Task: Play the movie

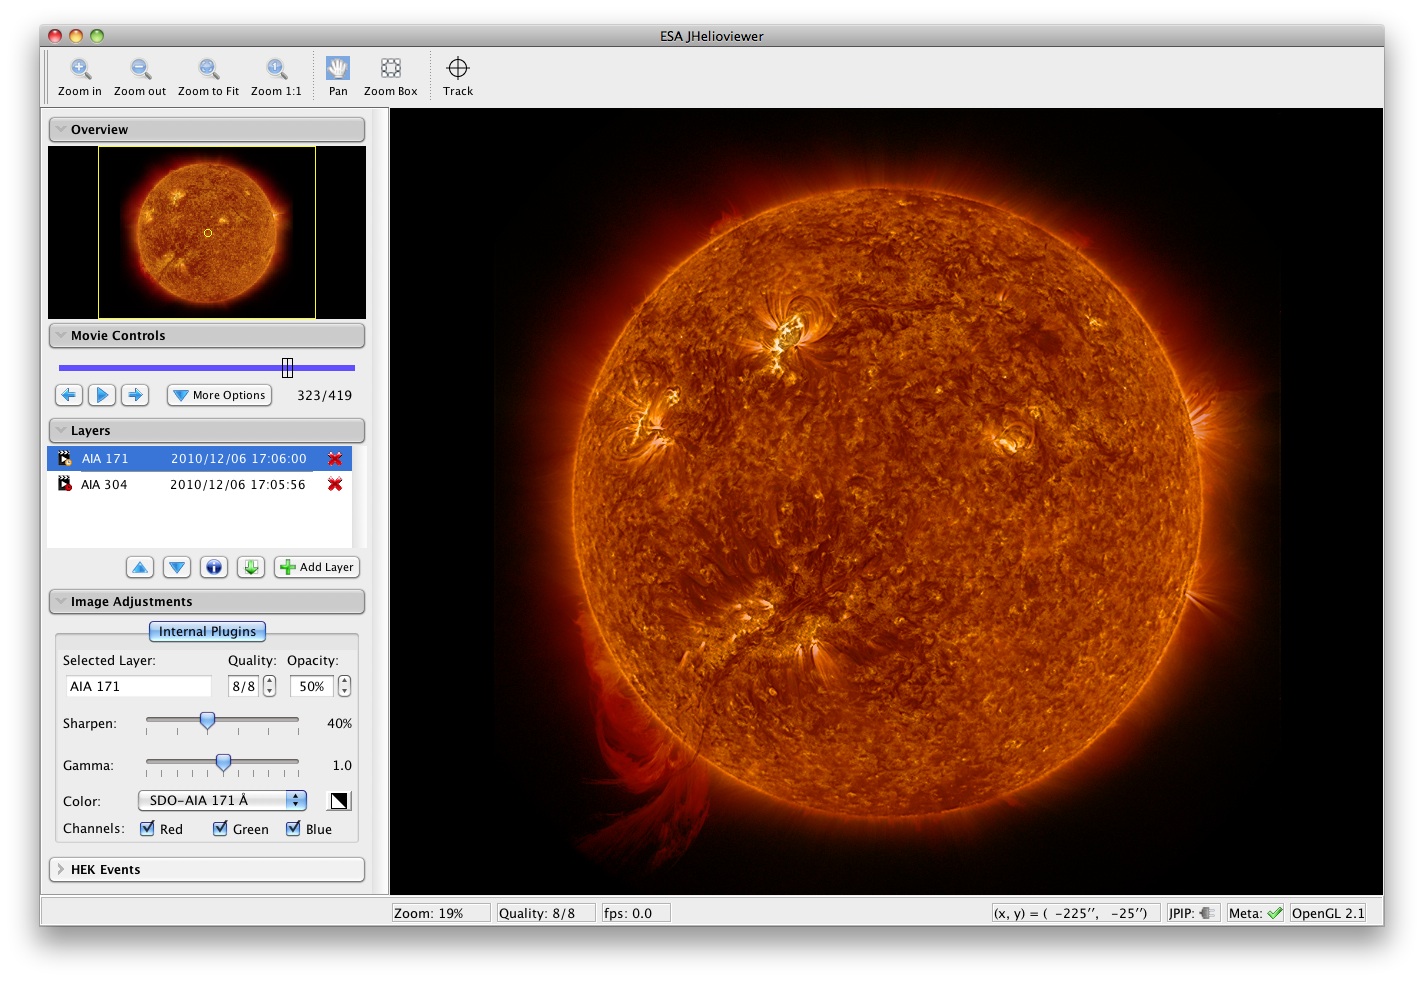Action: (102, 395)
